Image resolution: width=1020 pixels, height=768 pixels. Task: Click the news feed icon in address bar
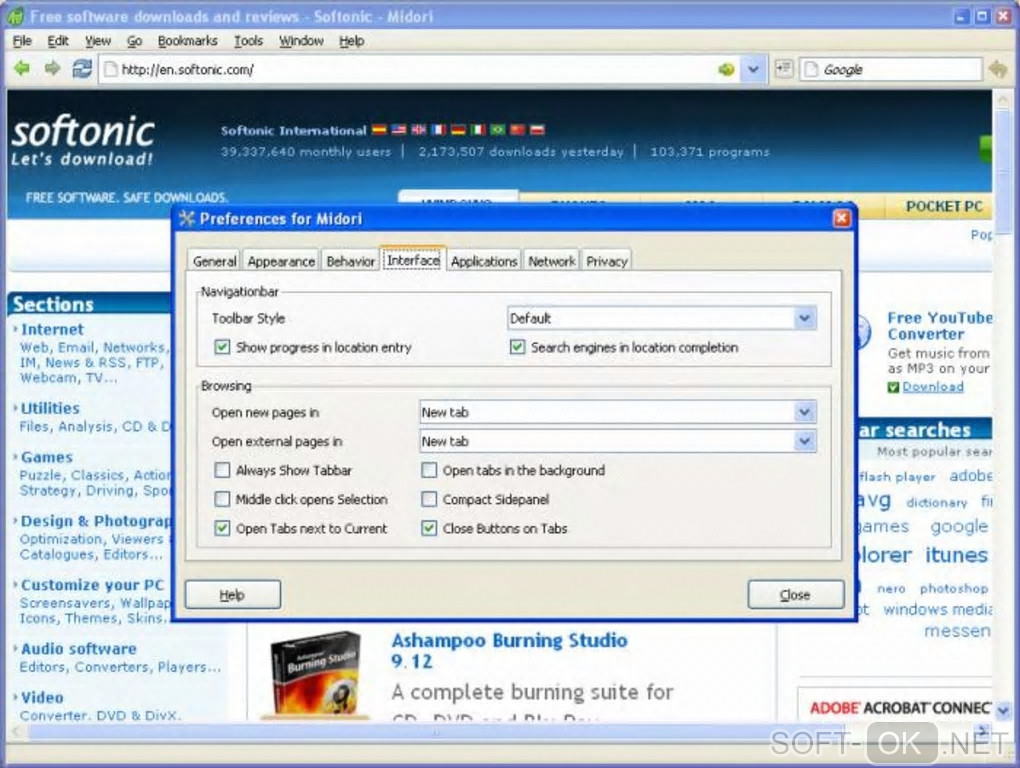pyautogui.click(x=726, y=70)
